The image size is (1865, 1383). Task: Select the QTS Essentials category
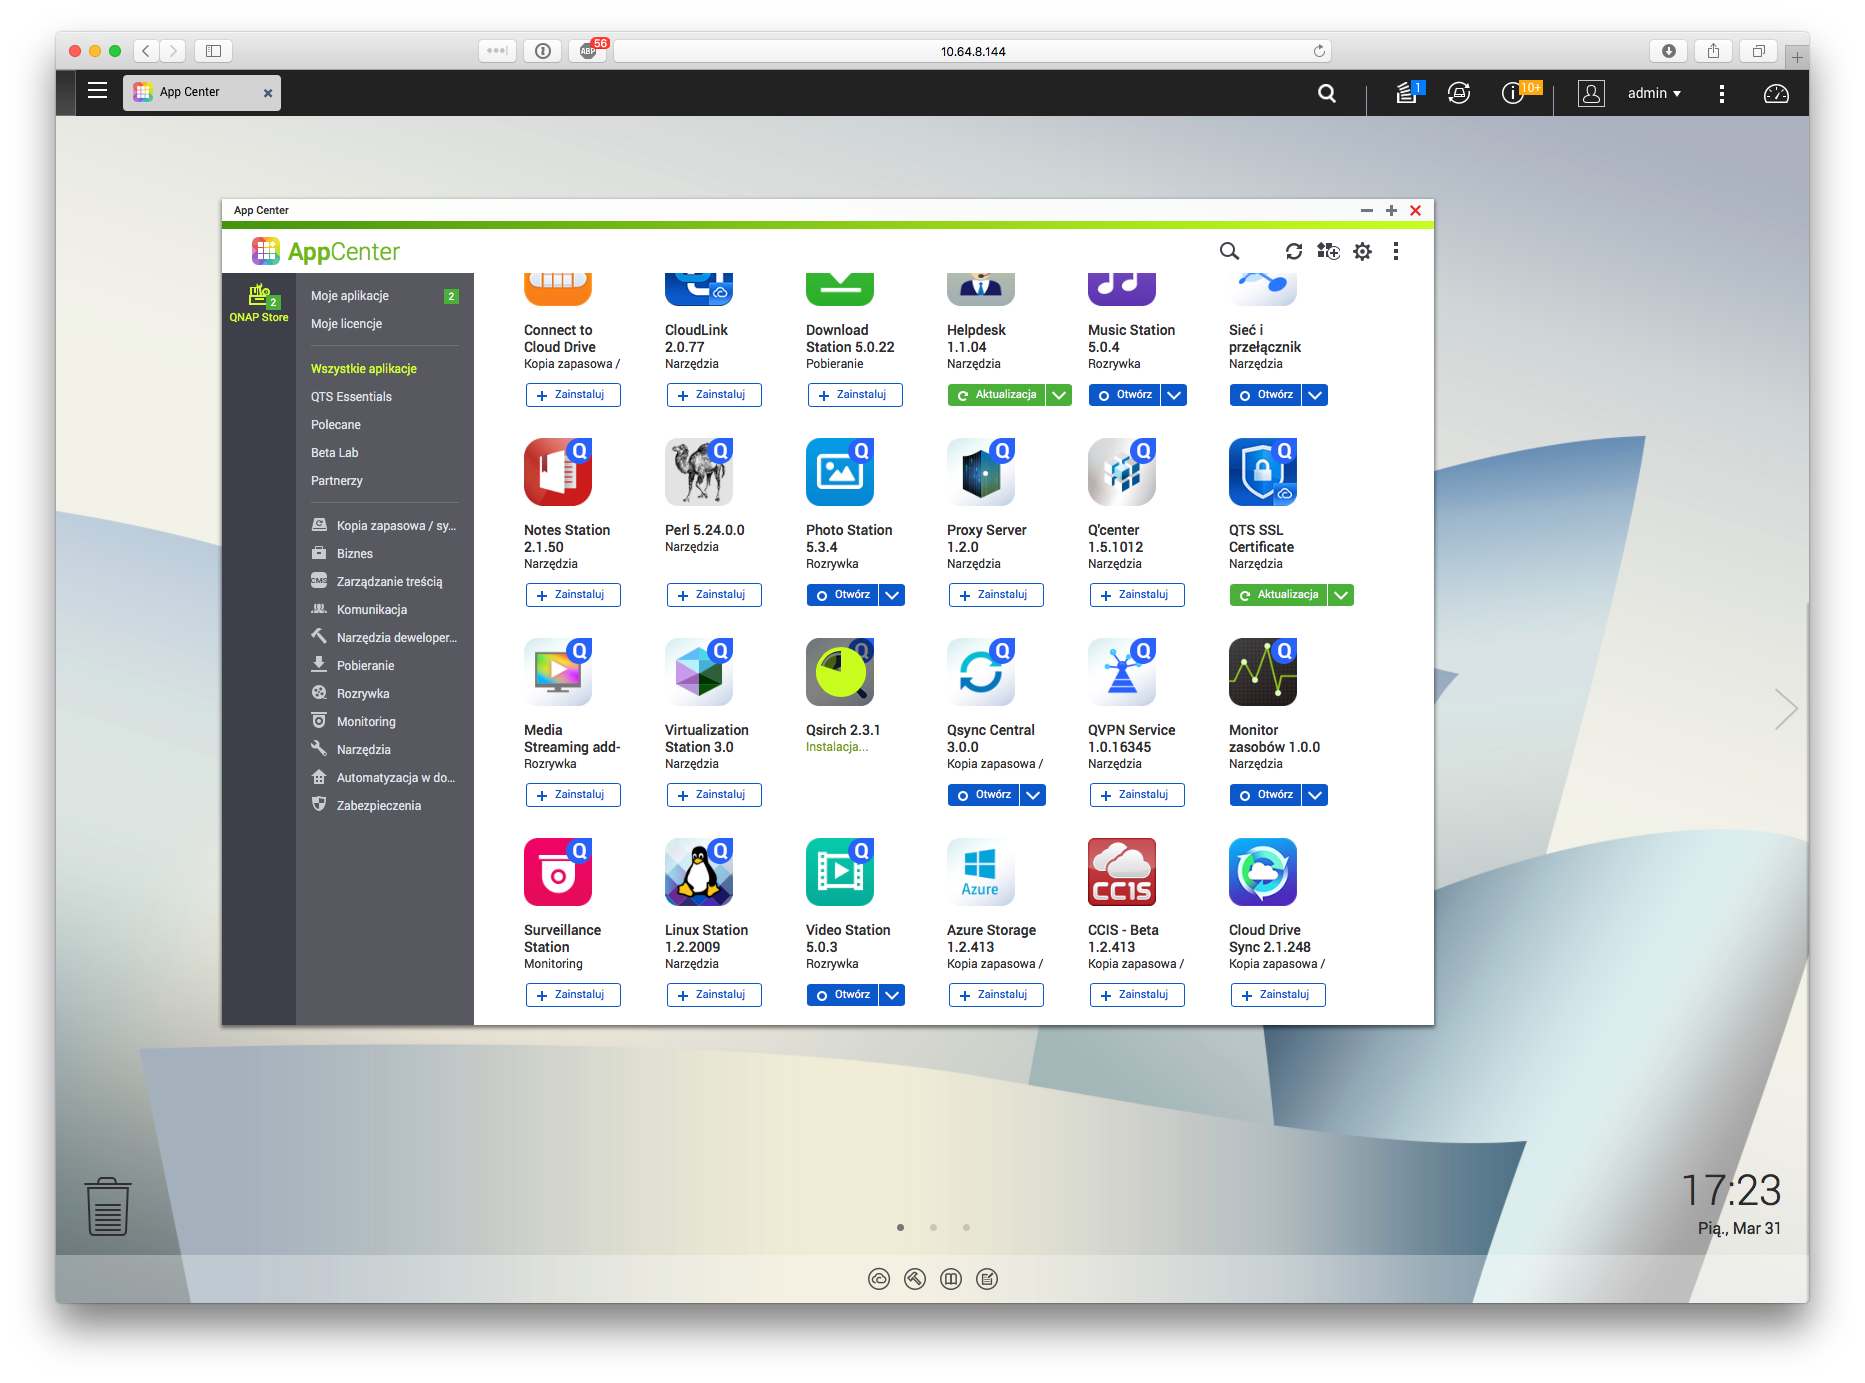351,397
